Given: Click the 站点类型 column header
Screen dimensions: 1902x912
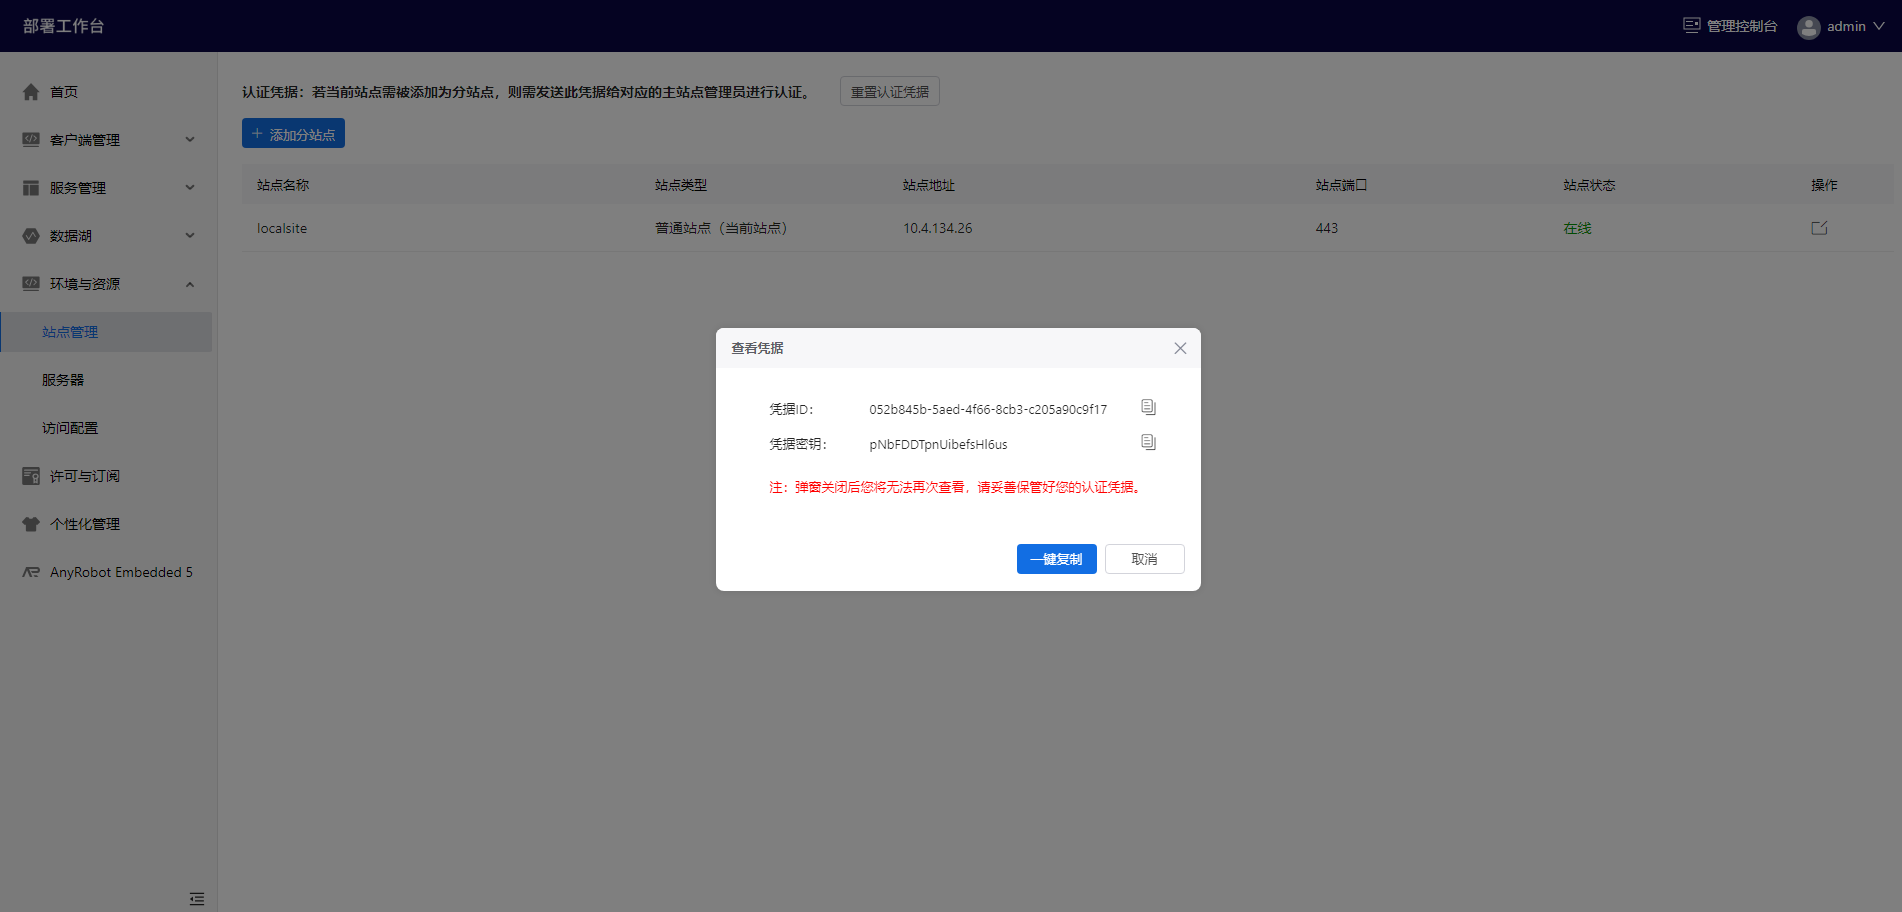Looking at the screenshot, I should pyautogui.click(x=681, y=185).
